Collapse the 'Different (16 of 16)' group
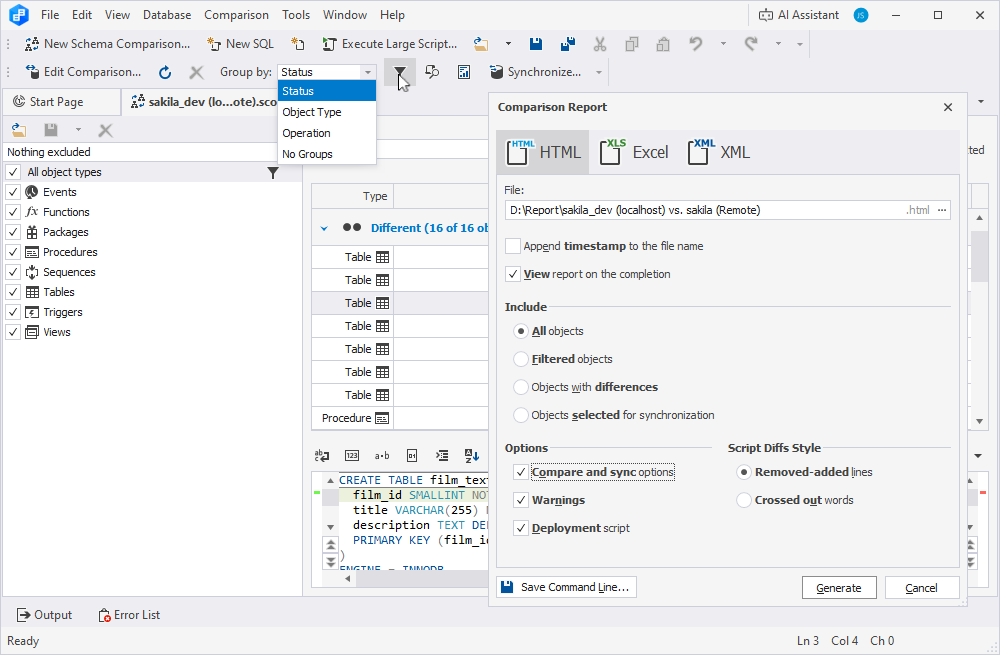The width and height of the screenshot is (1000, 655). point(323,227)
